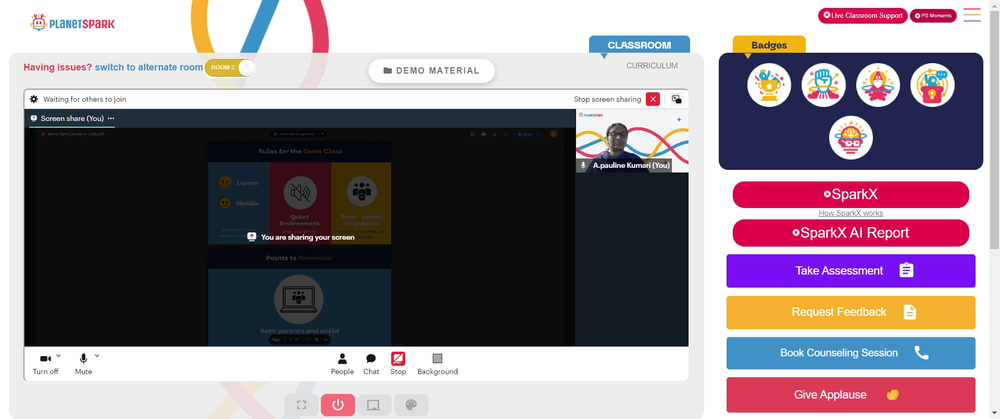Click the SparkX button
Screen dimensions: 1000x419
pos(851,195)
